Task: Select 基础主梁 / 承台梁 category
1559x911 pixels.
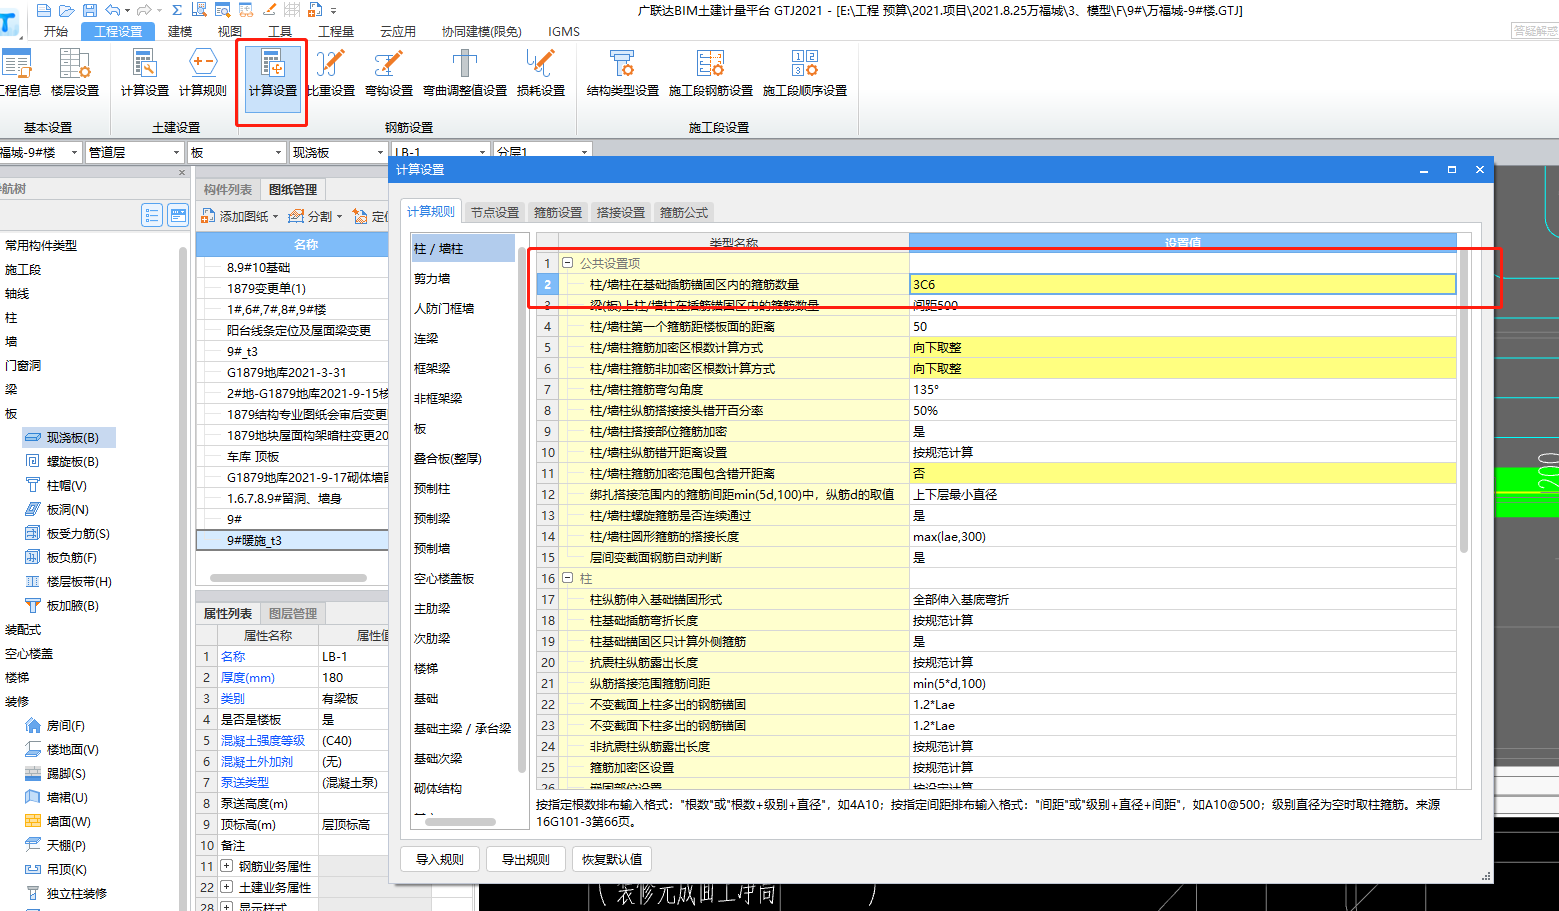Action: click(463, 728)
